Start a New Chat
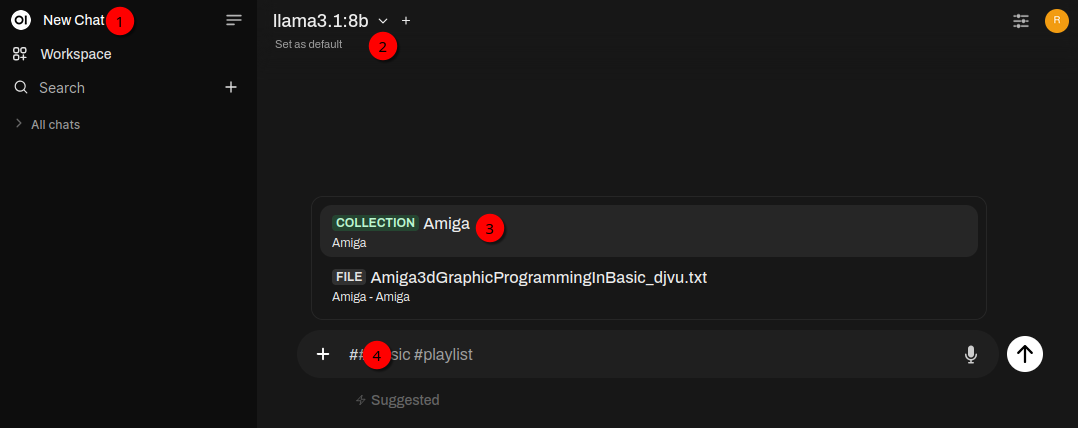Screen dimensions: 1078x428 72,20
